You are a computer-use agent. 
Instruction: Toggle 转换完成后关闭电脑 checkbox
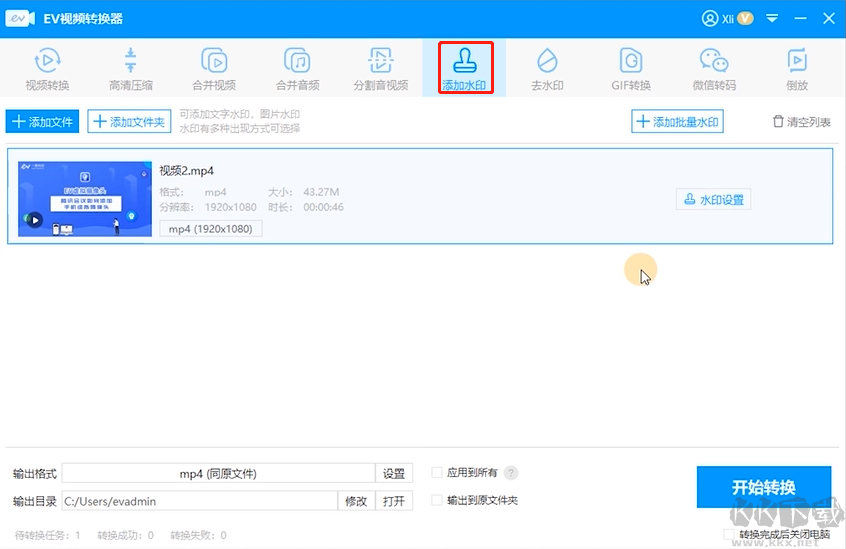coord(728,534)
